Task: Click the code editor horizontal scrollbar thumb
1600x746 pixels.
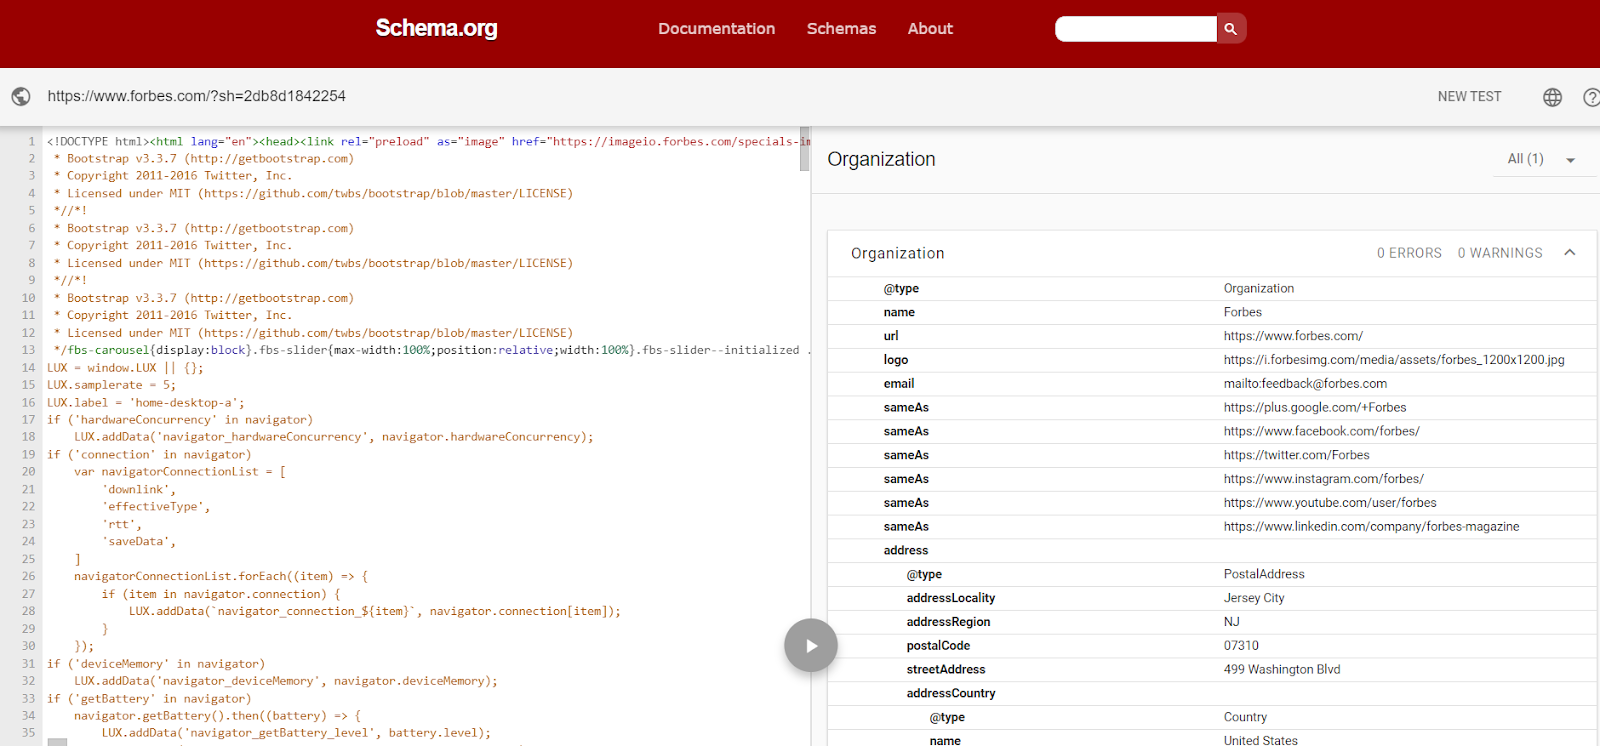Action: tap(58, 742)
